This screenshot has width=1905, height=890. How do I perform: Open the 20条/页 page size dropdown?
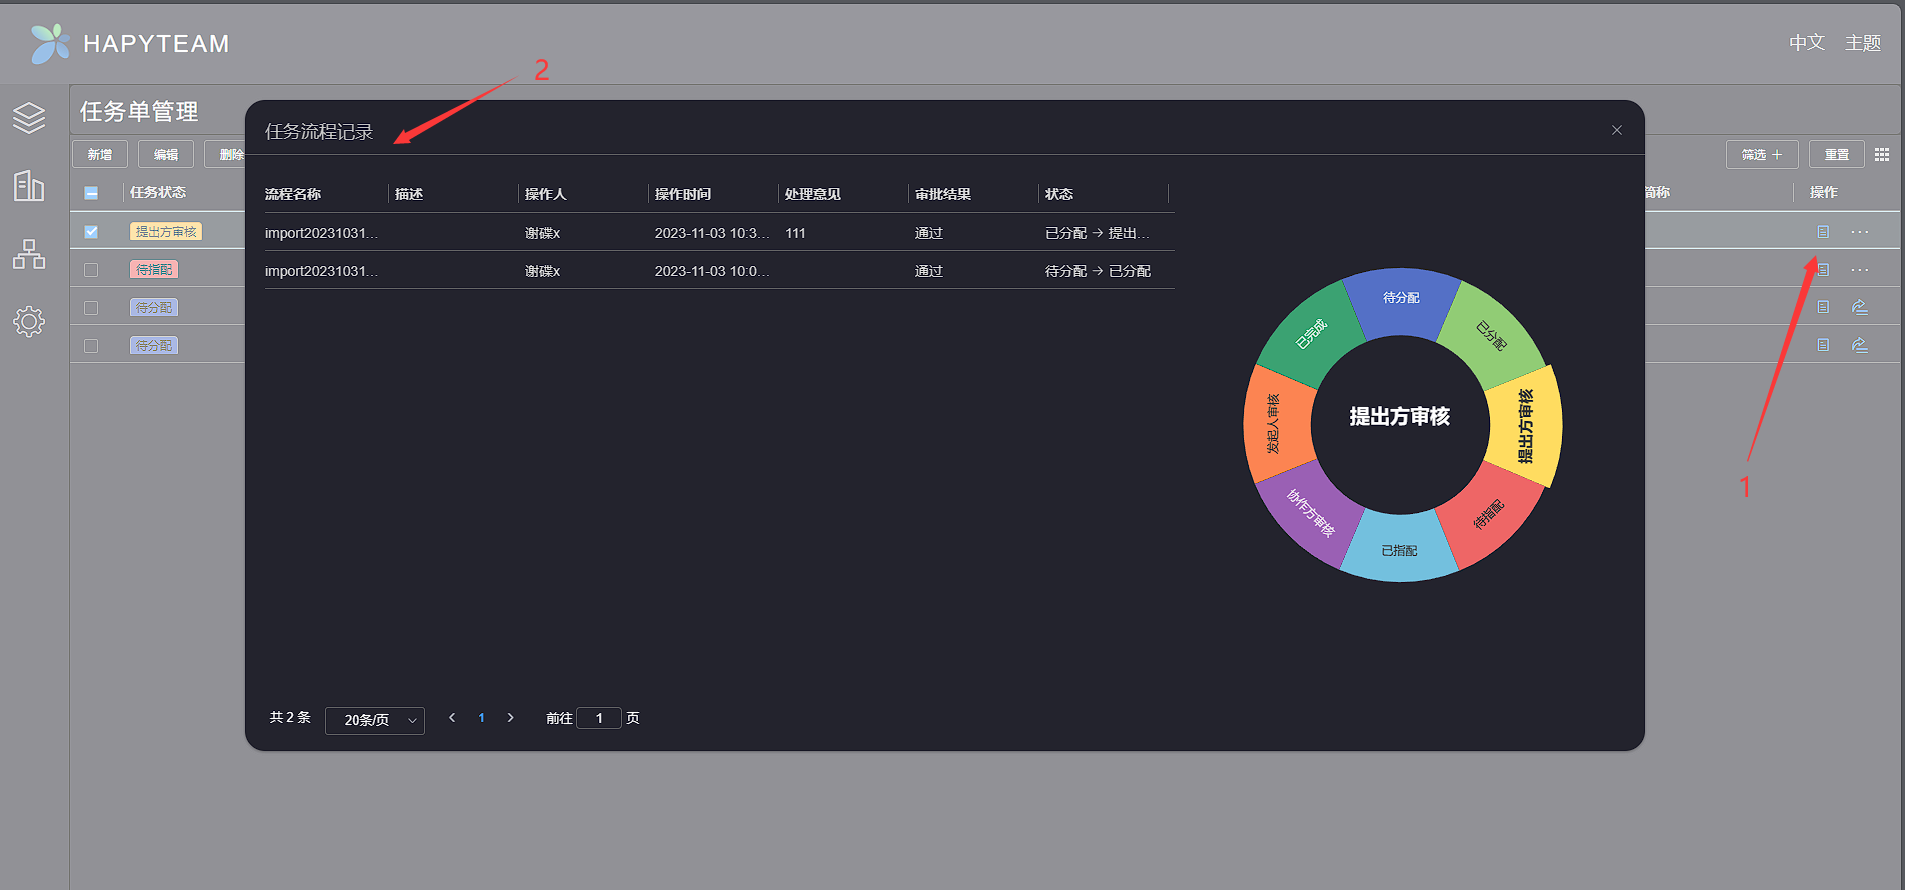(375, 720)
